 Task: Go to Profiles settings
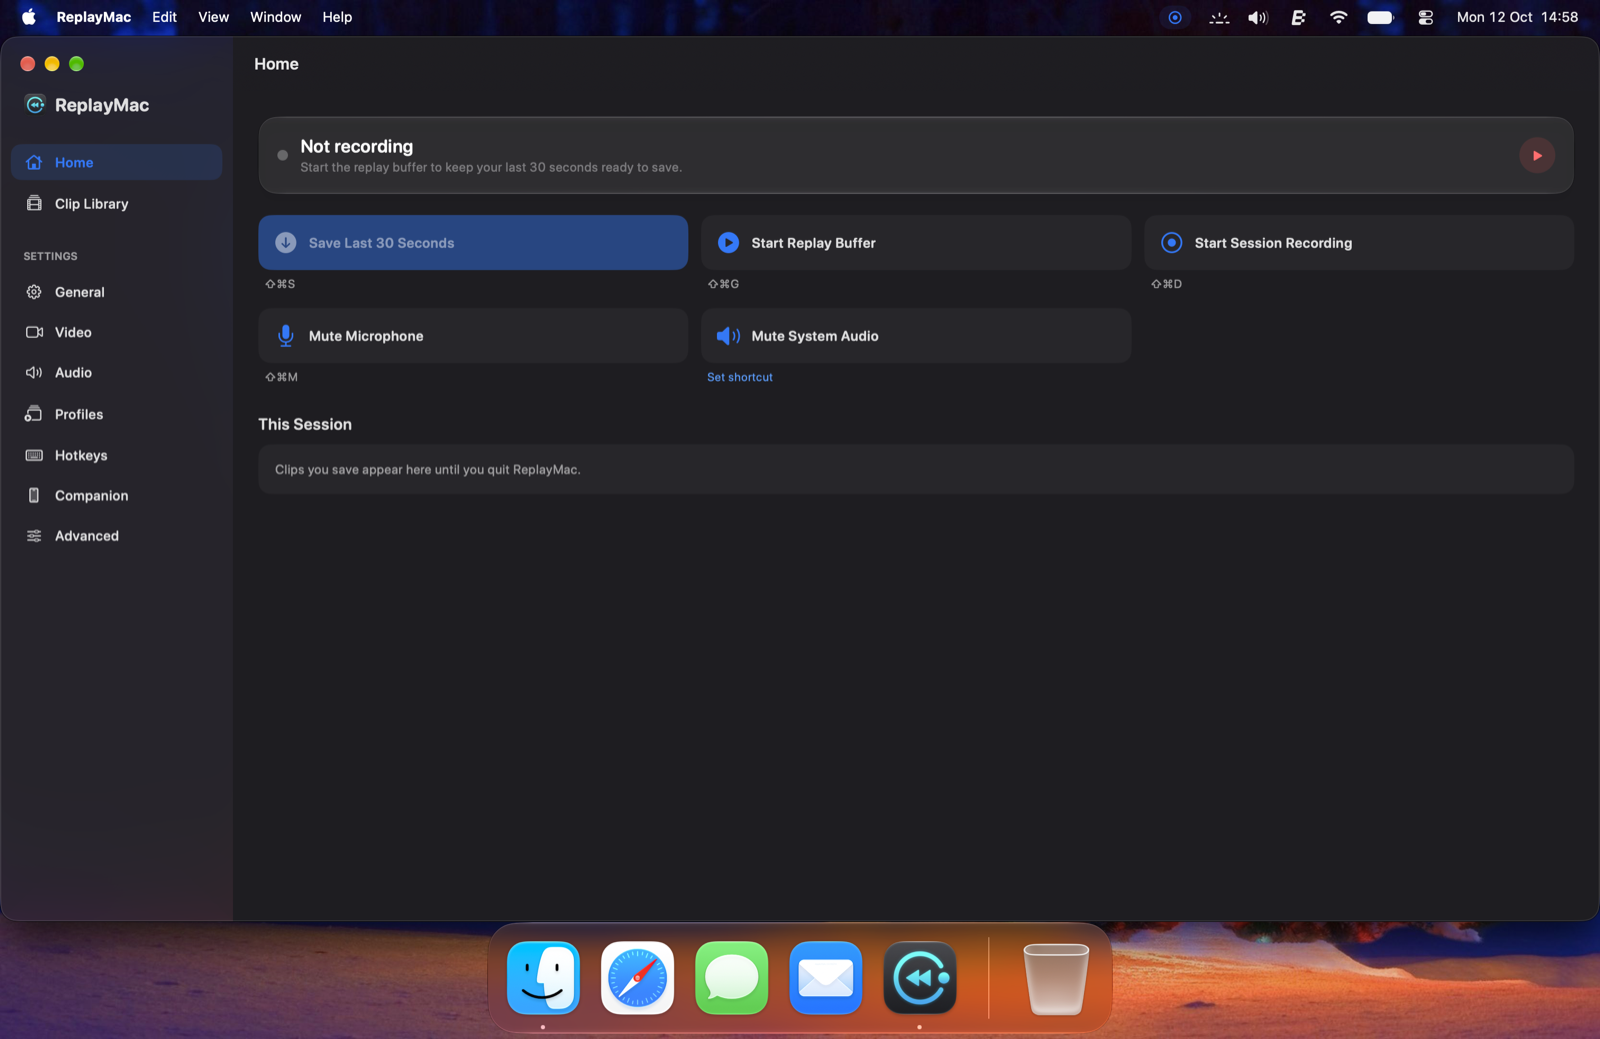pyautogui.click(x=117, y=414)
